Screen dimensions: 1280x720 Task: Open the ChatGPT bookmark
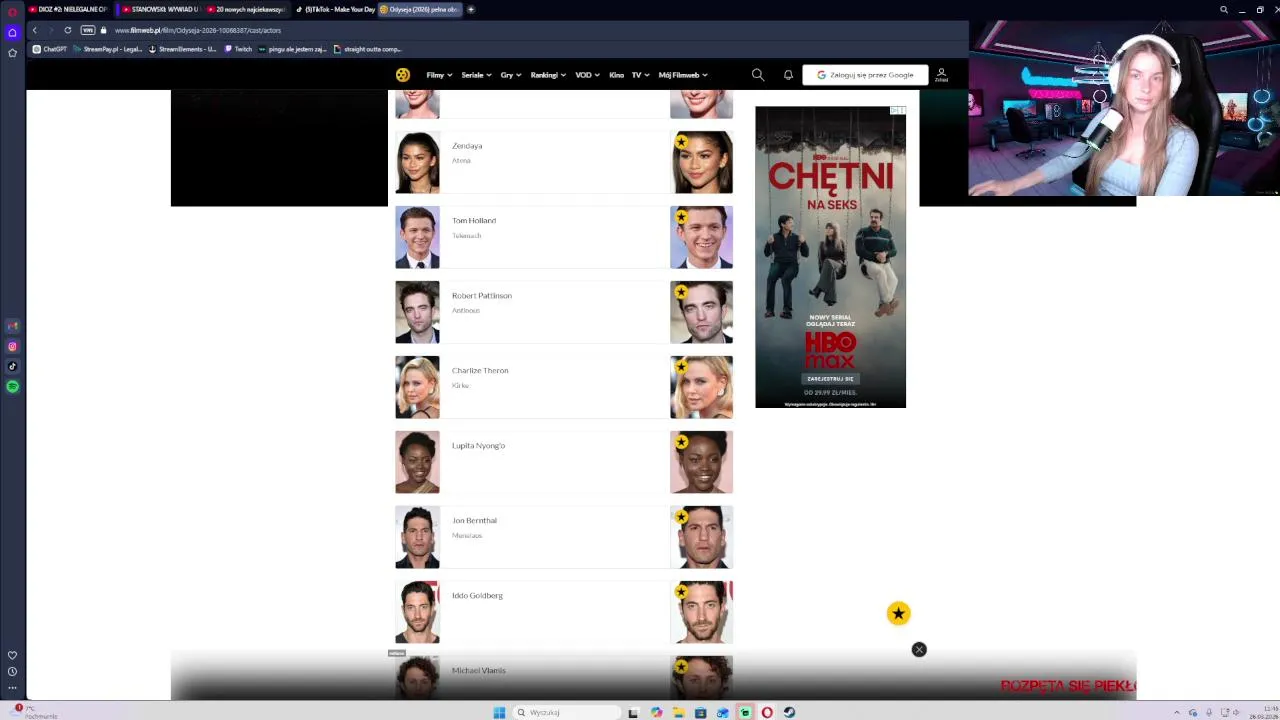tap(49, 49)
